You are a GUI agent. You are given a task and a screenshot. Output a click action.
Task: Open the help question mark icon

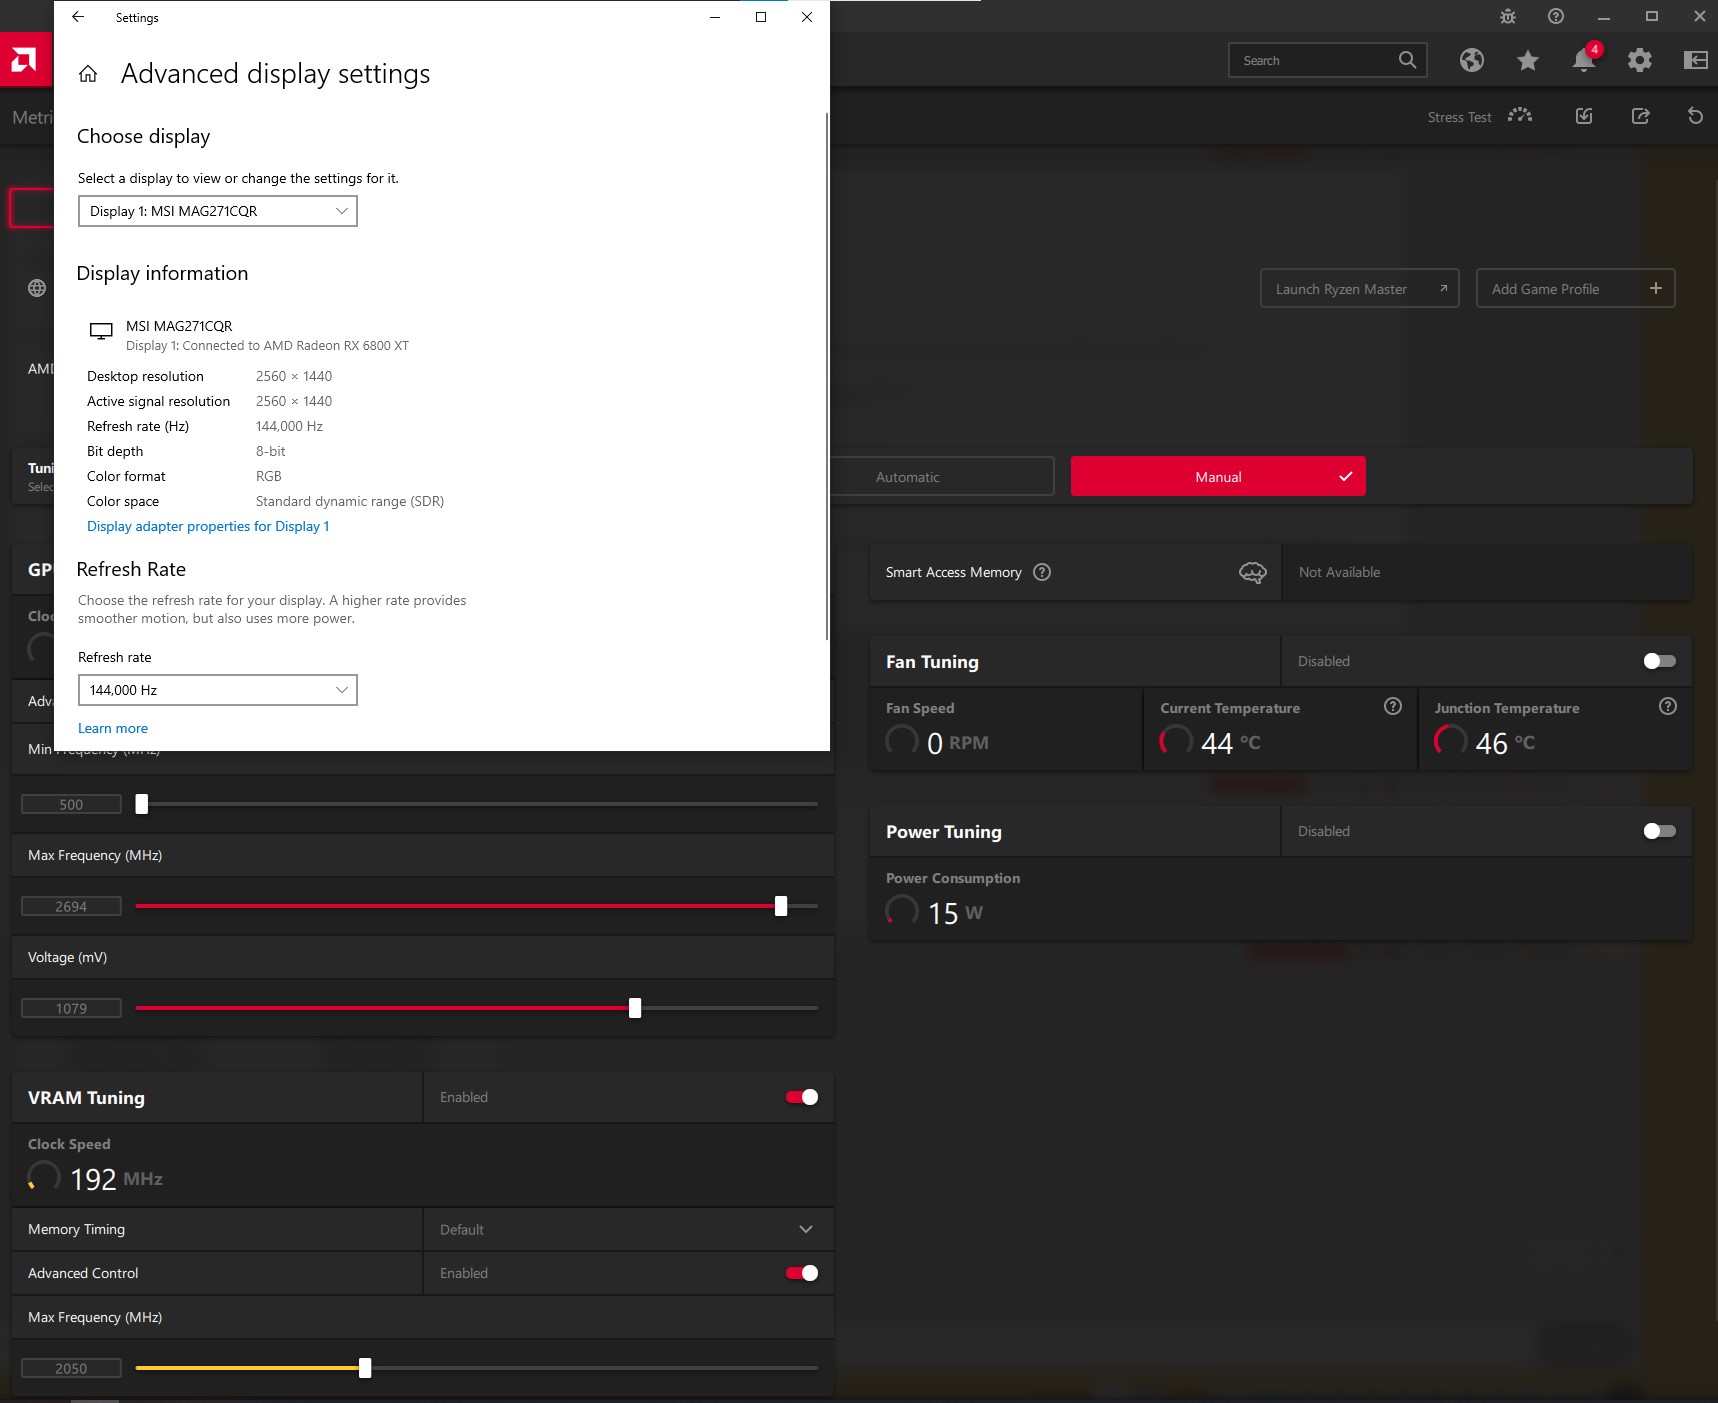click(x=1555, y=16)
